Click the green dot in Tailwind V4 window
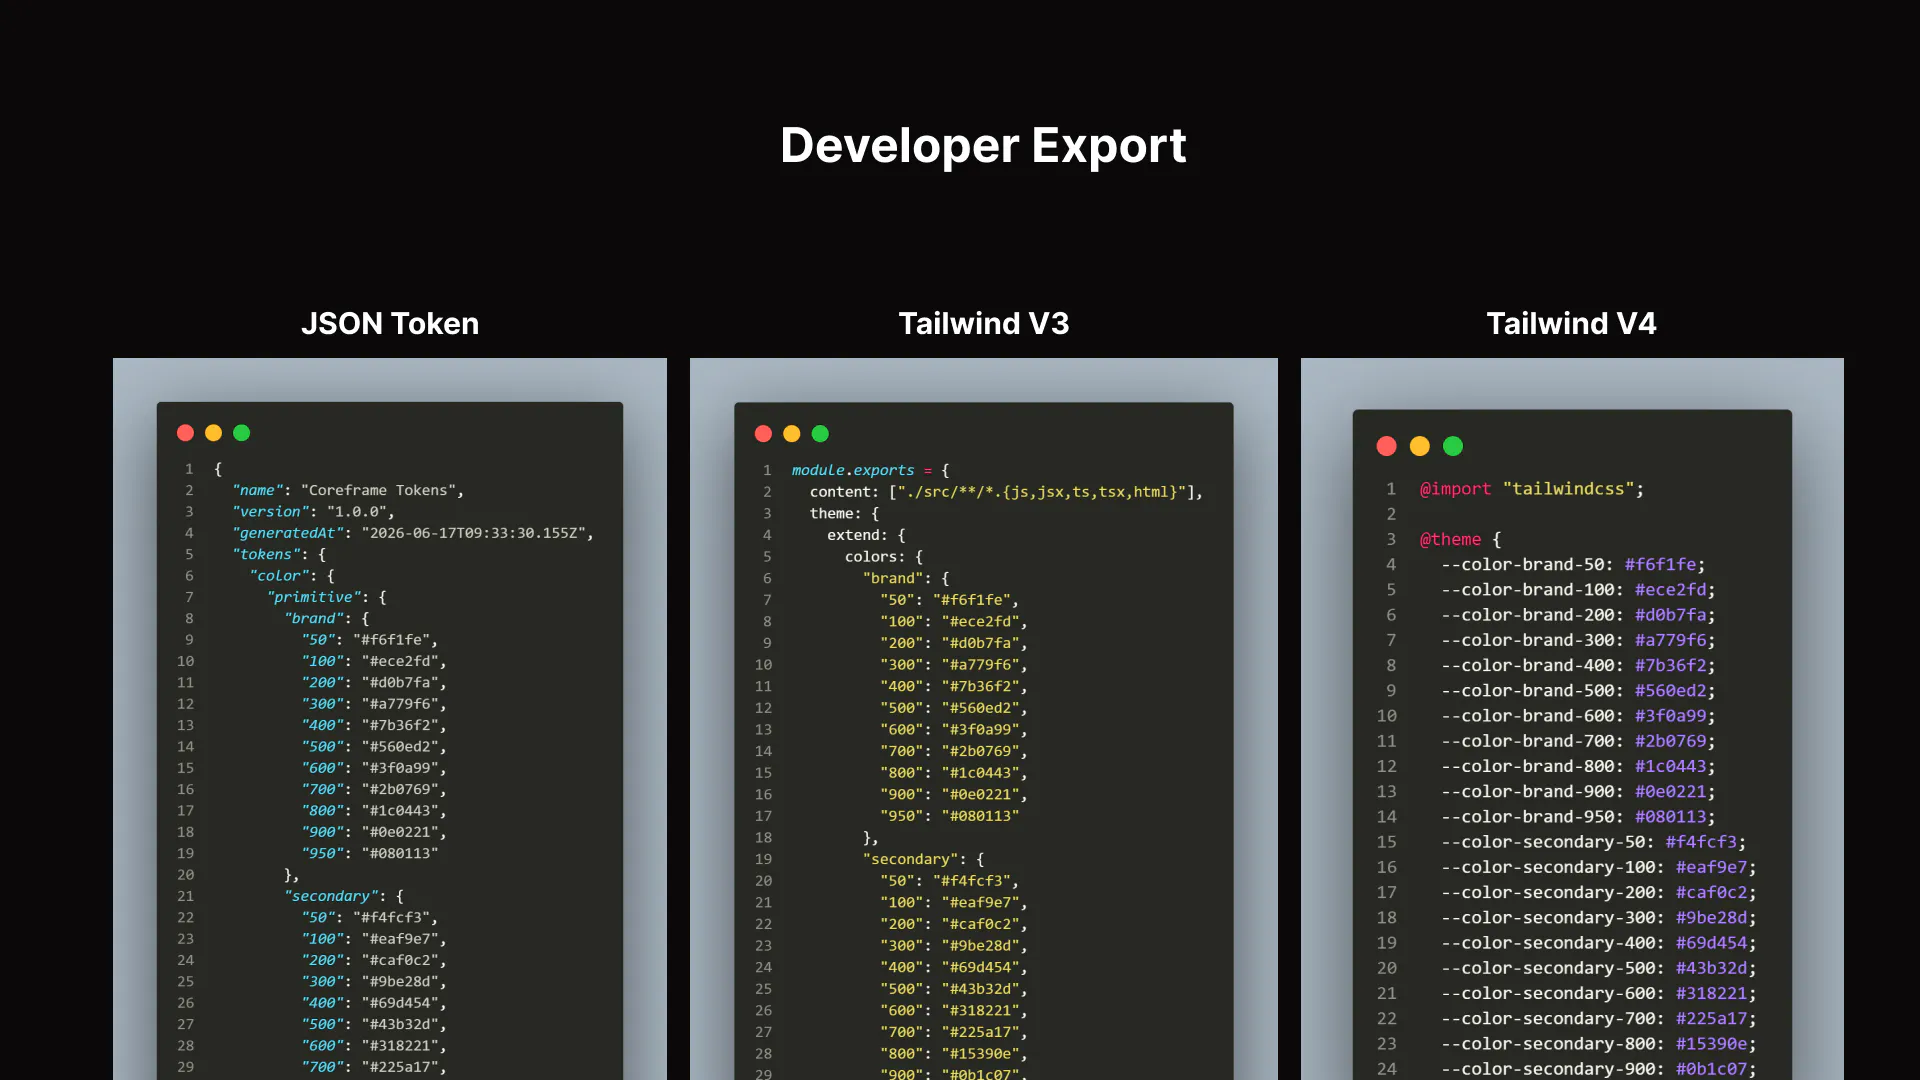 [1453, 446]
